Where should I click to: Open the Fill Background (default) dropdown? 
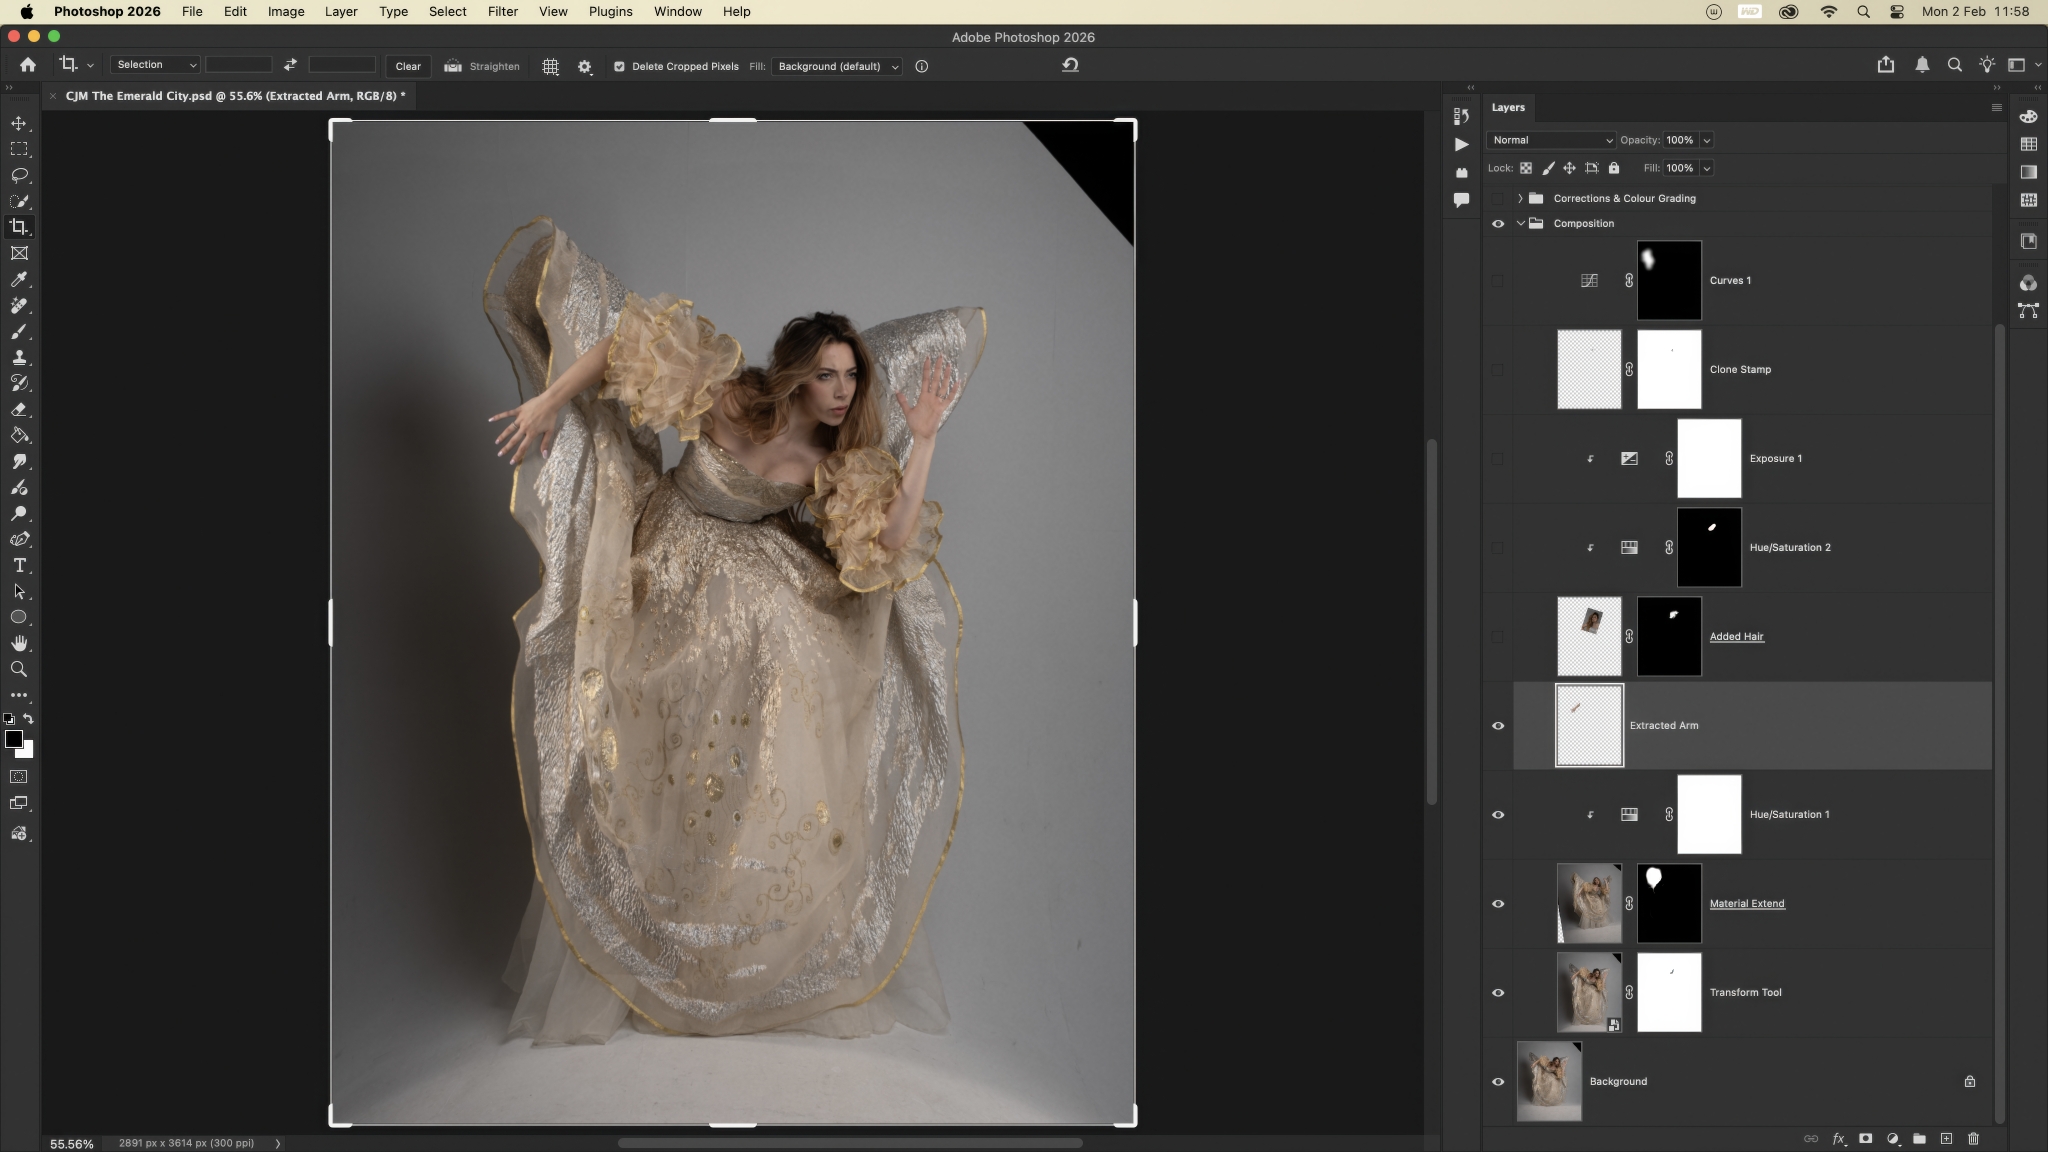point(837,66)
